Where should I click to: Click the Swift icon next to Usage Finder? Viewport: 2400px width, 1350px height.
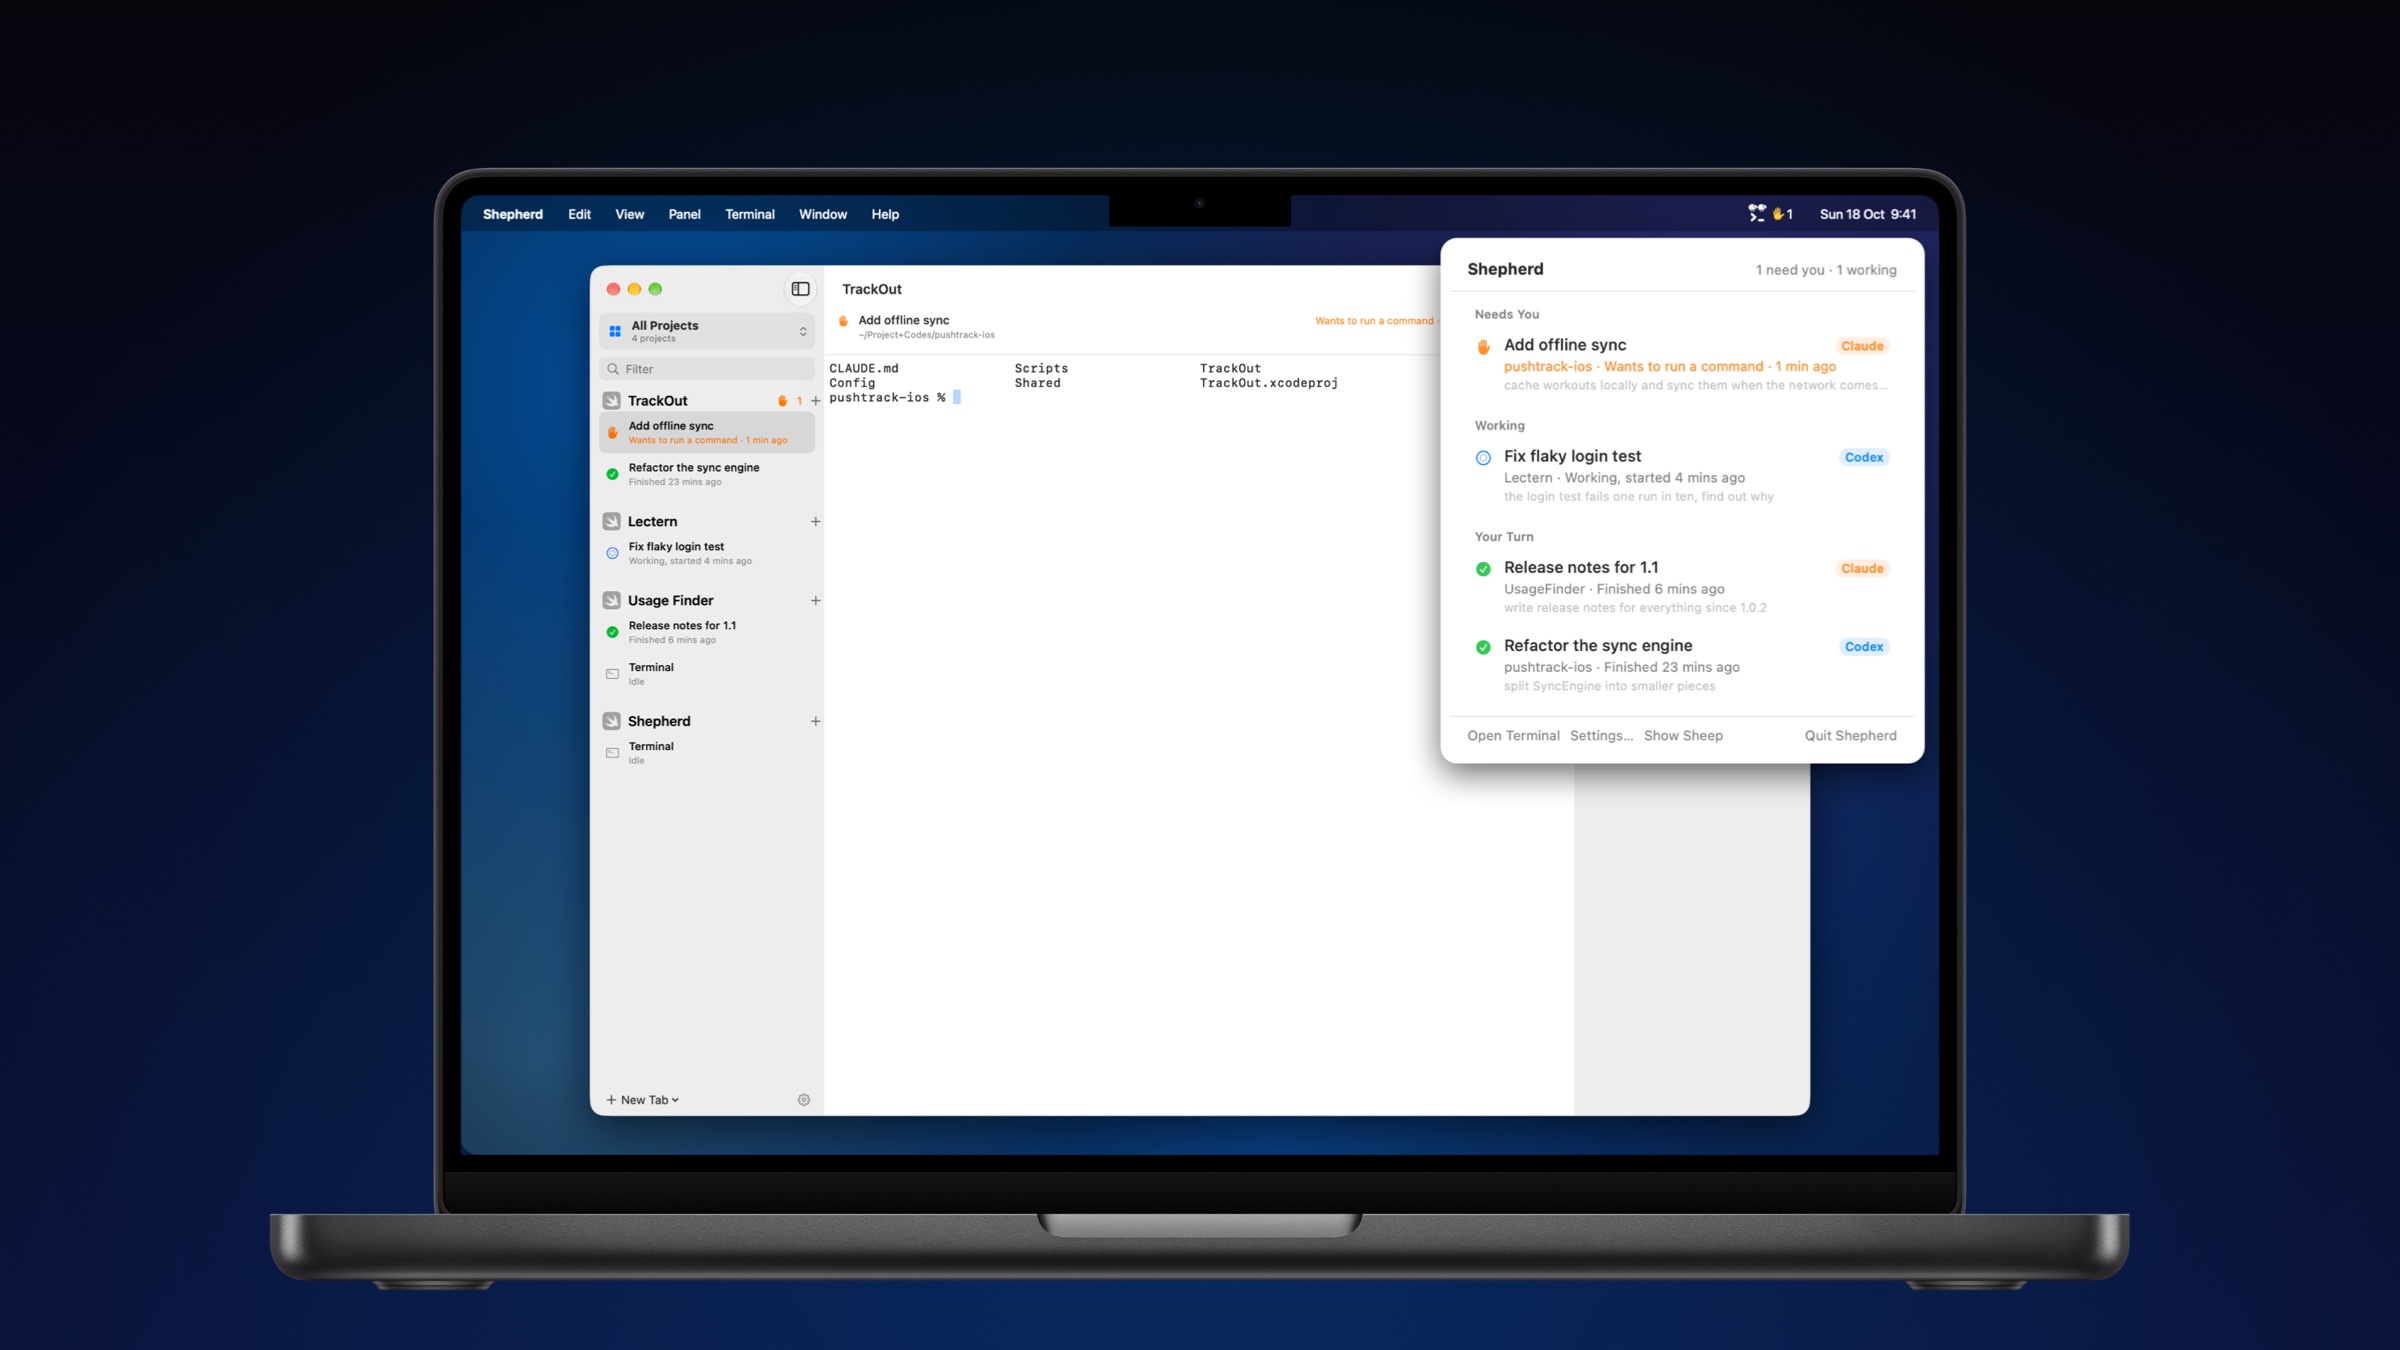pyautogui.click(x=612, y=600)
